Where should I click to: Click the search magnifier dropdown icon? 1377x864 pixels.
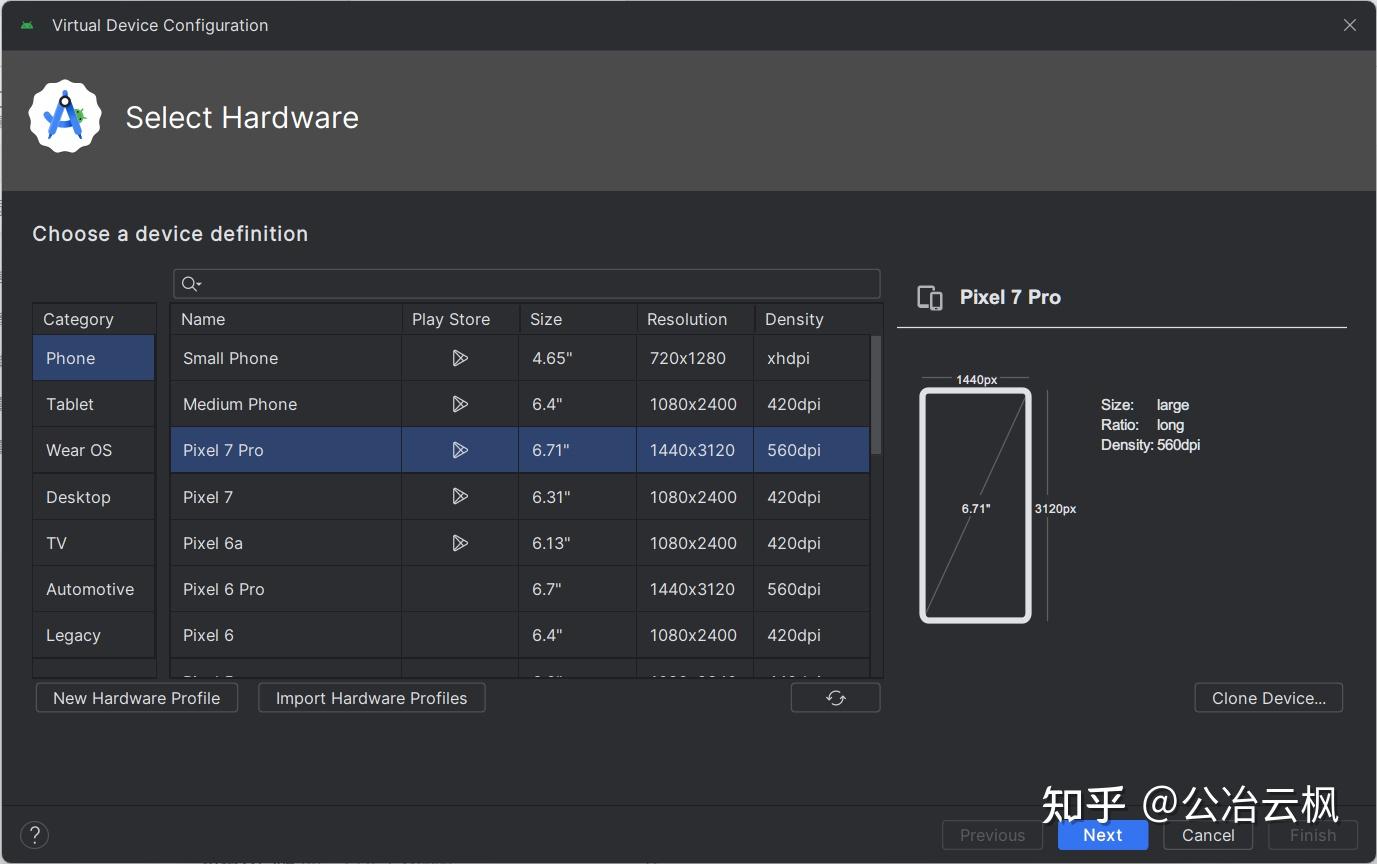coord(191,285)
